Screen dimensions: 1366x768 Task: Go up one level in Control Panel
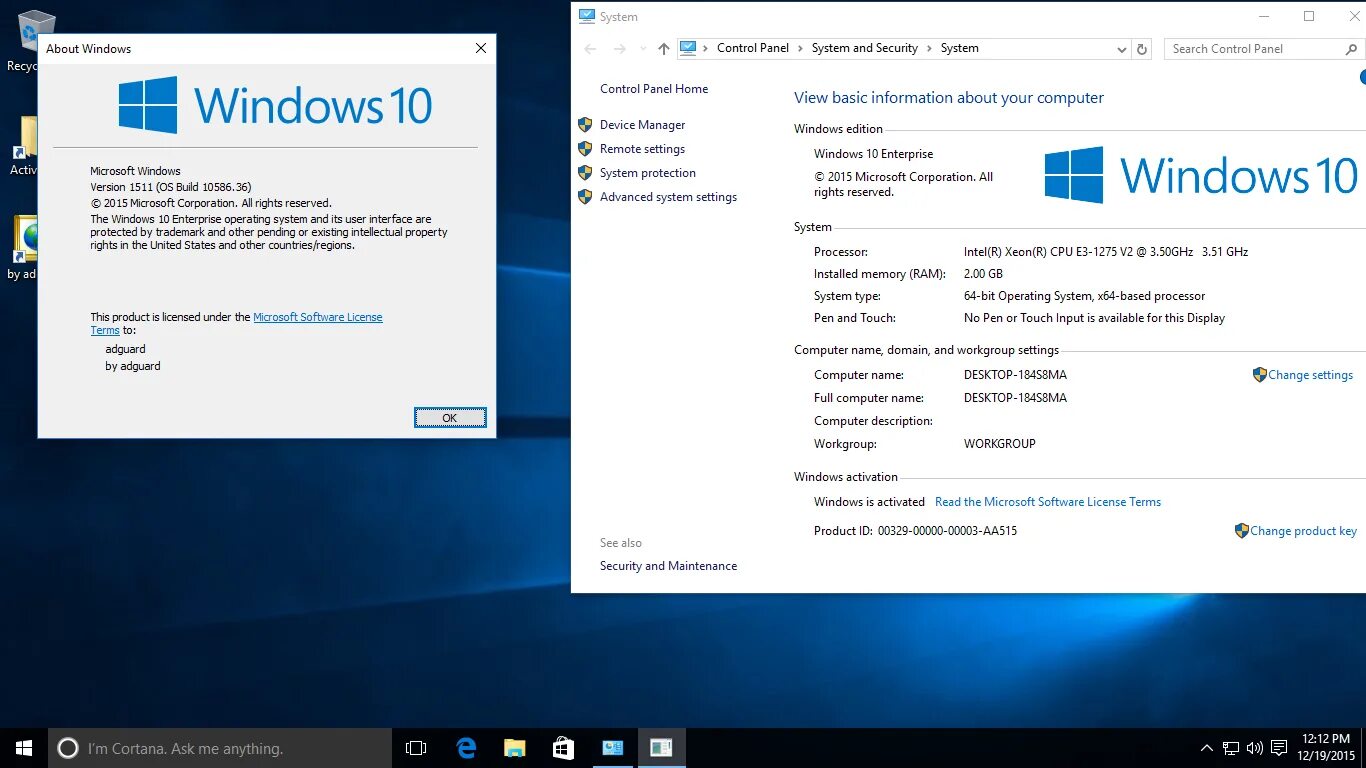663,48
